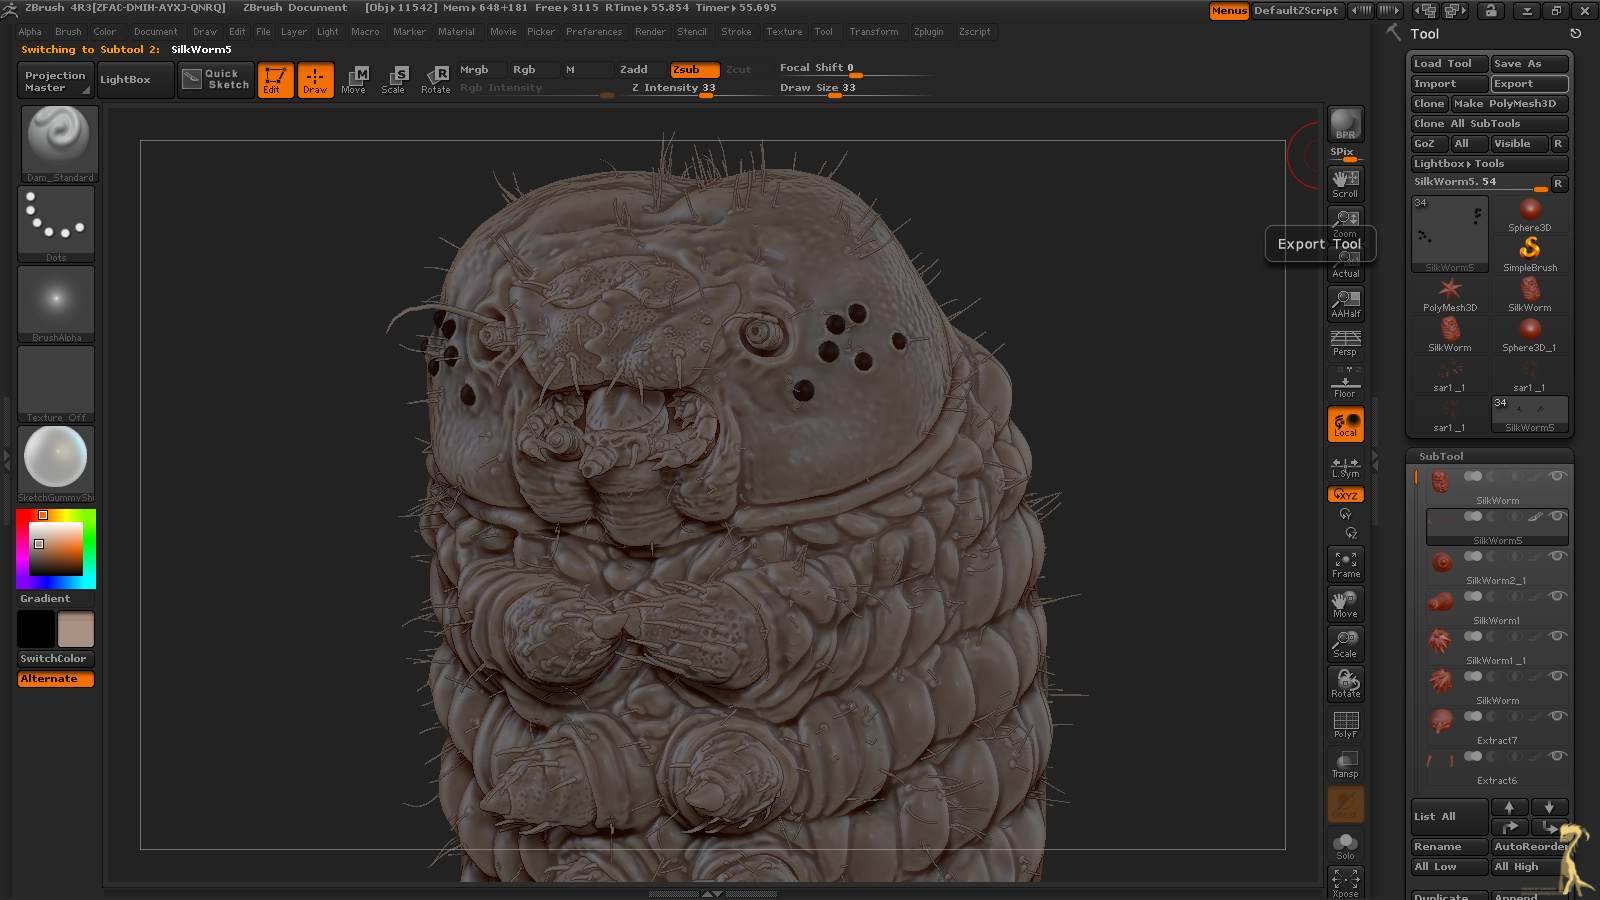Click the Frame icon
This screenshot has width=1600, height=900.
click(x=1346, y=564)
